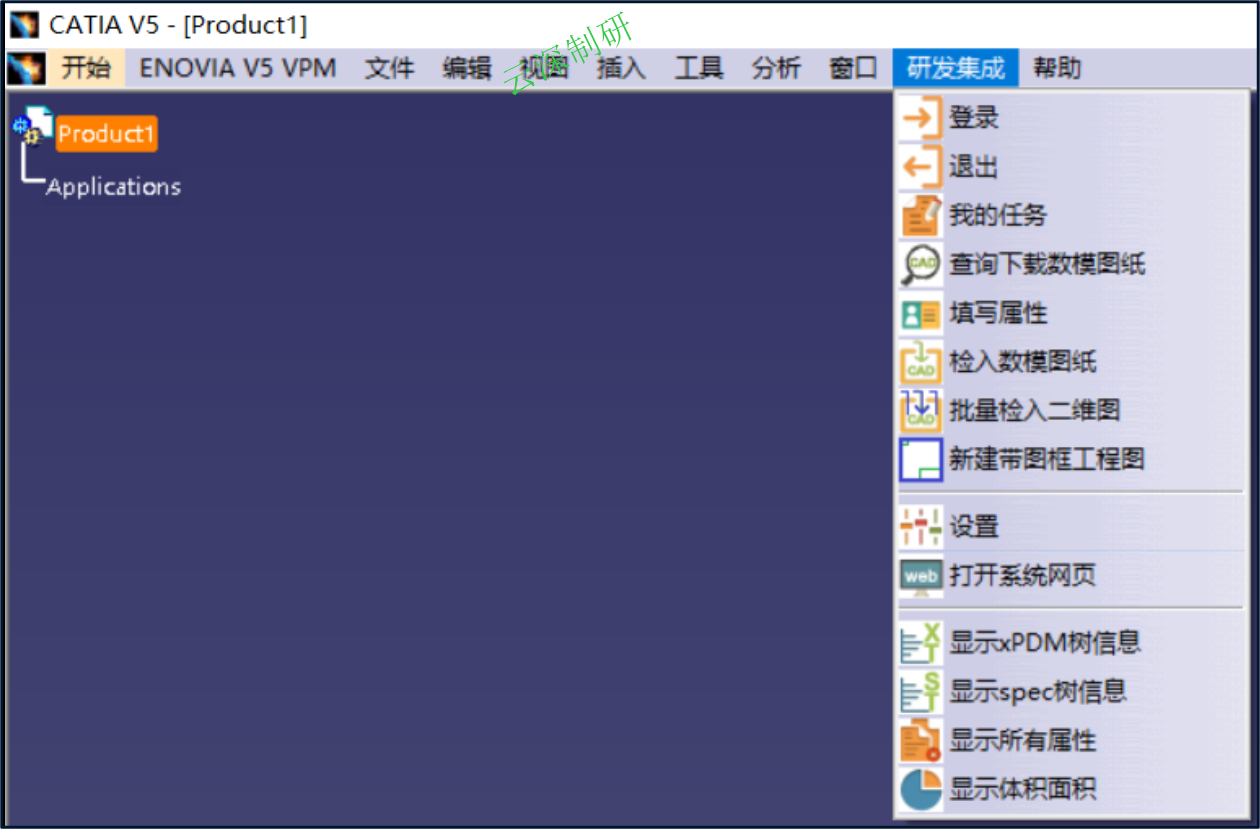This screenshot has width=1260, height=829.
Task: Choose the 设置 entry text
Action: pyautogui.click(x=974, y=526)
